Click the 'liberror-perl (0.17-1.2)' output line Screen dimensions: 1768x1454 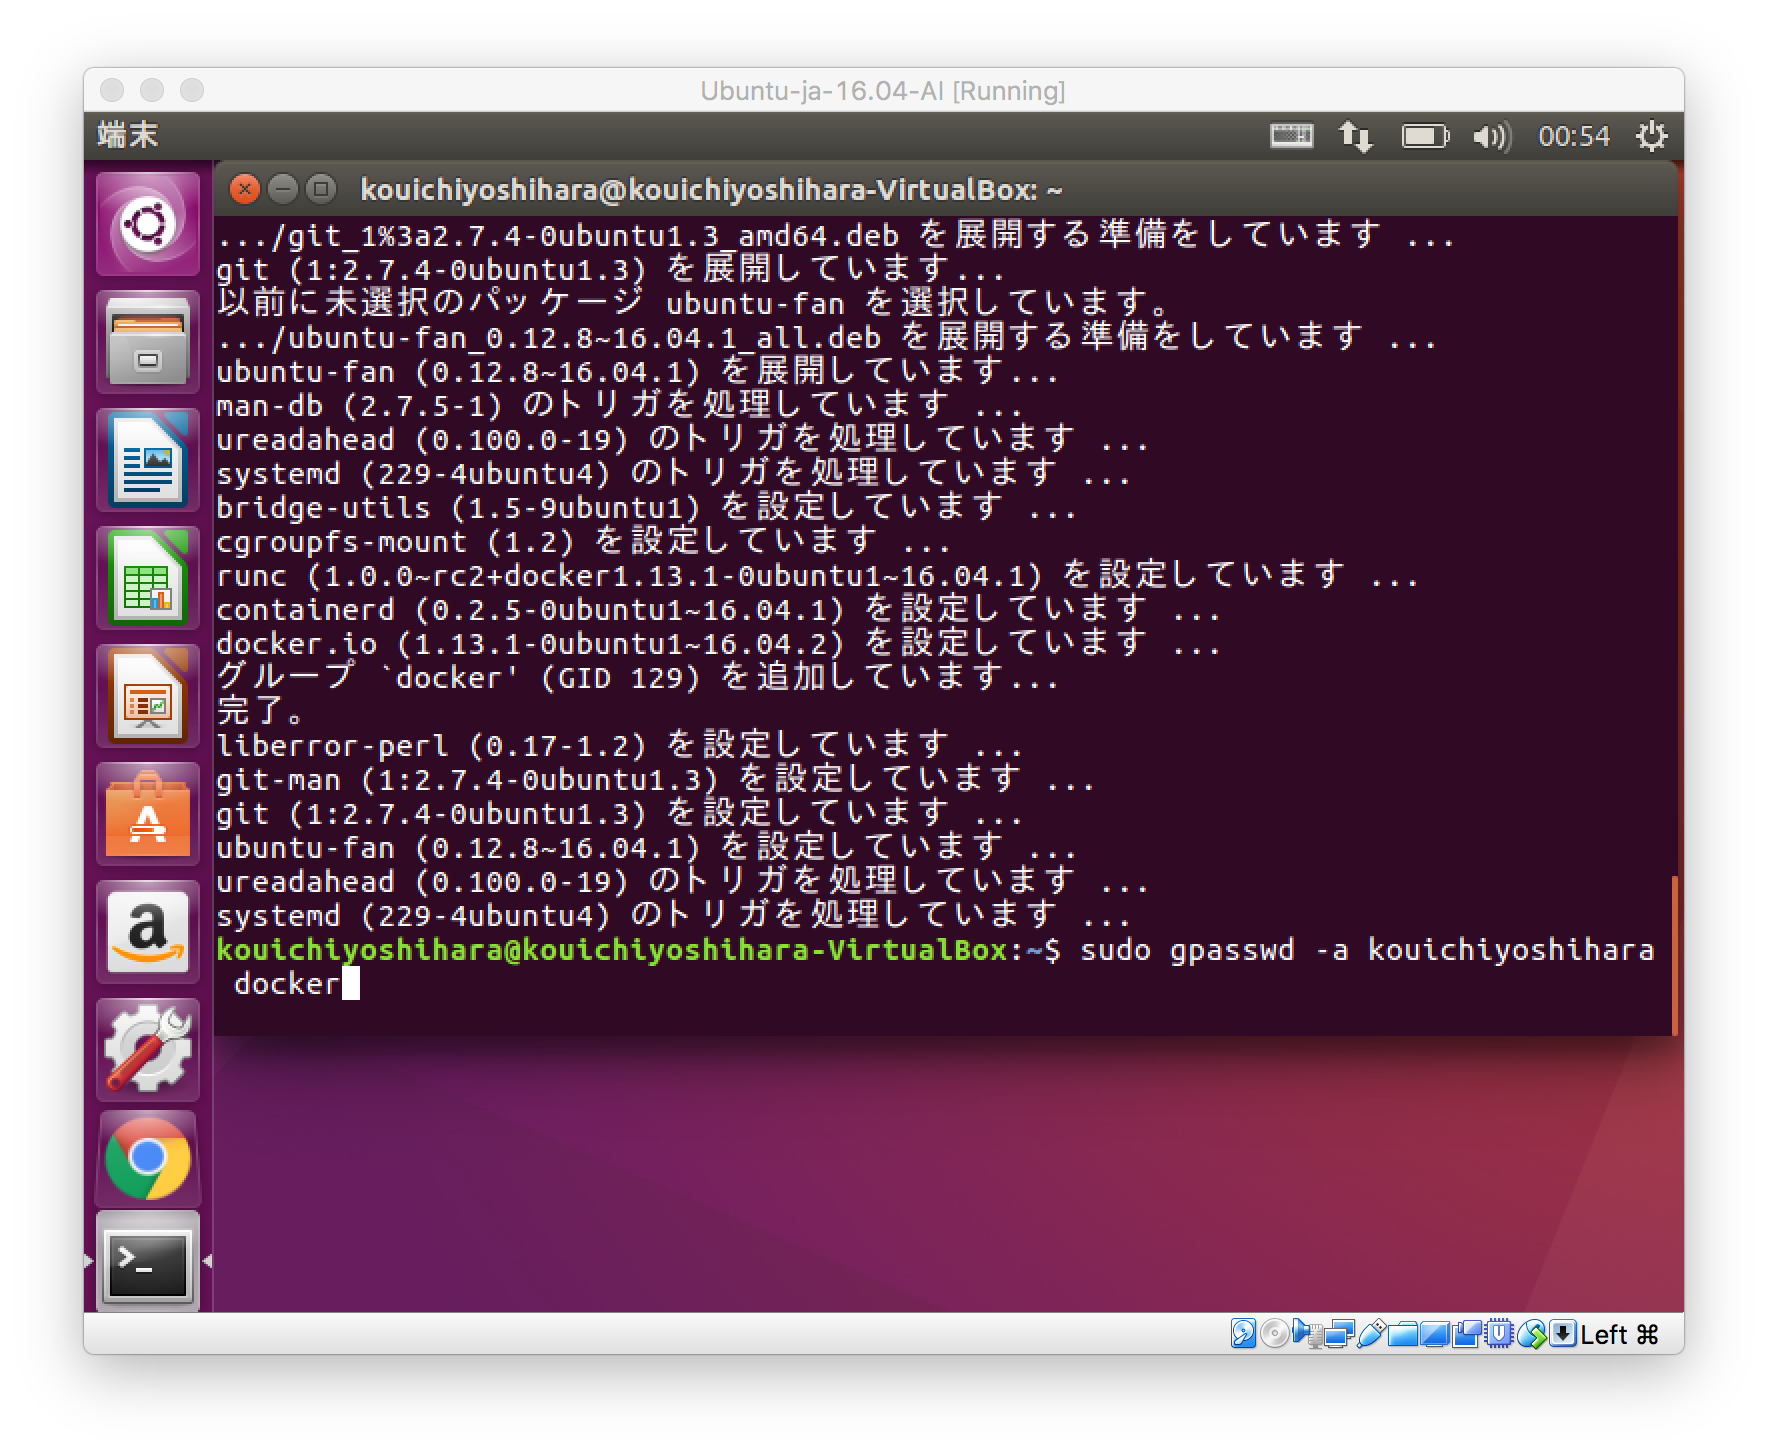[619, 745]
